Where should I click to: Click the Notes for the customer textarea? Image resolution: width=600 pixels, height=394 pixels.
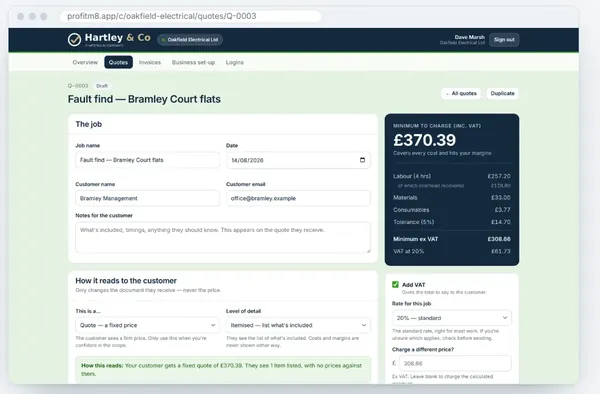pos(223,237)
